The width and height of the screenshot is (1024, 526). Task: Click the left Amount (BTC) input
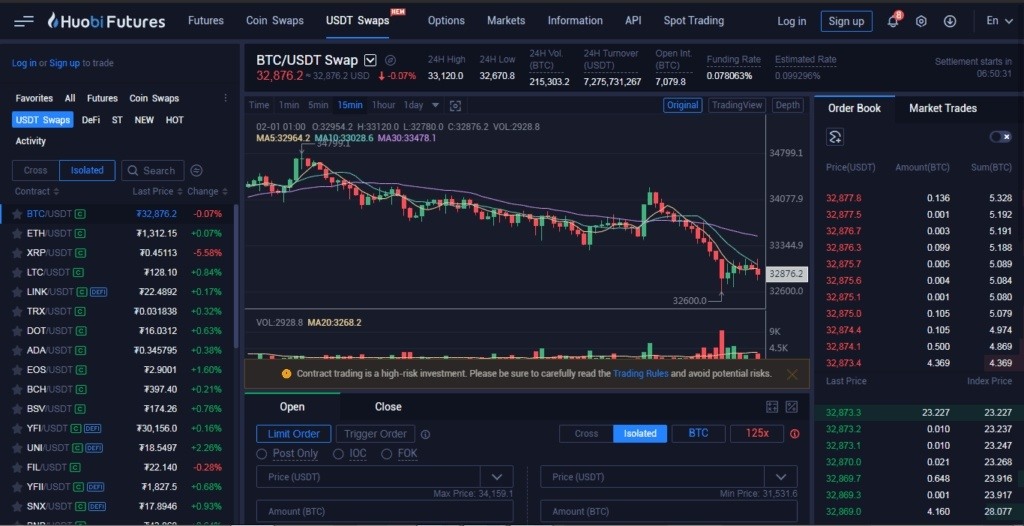pyautogui.click(x=385, y=511)
